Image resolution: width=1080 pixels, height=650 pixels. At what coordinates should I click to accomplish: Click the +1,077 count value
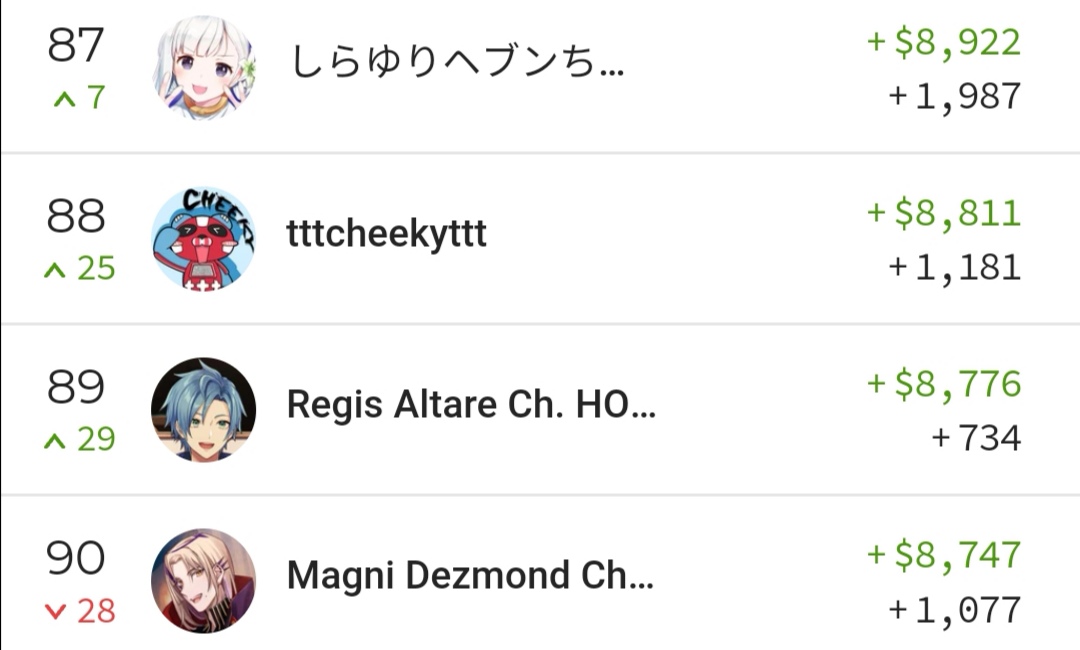coord(955,611)
